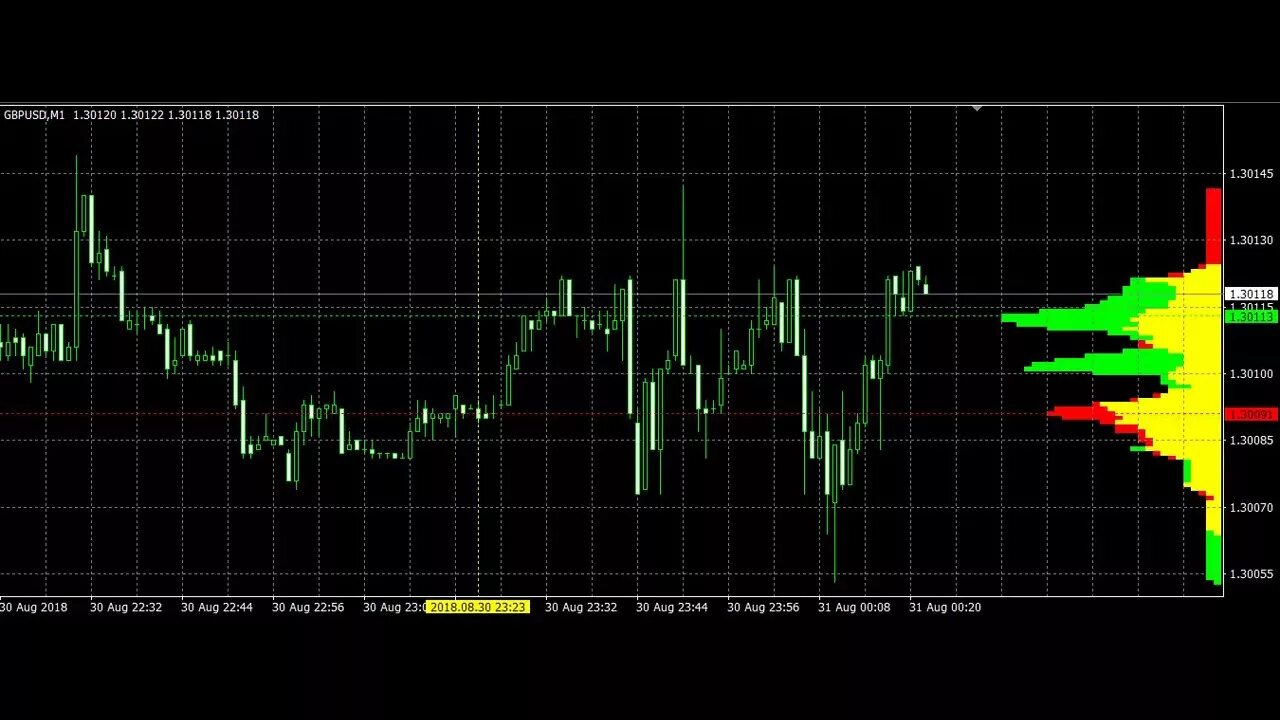Click the 30 Aug 22:44 time label

217,607
